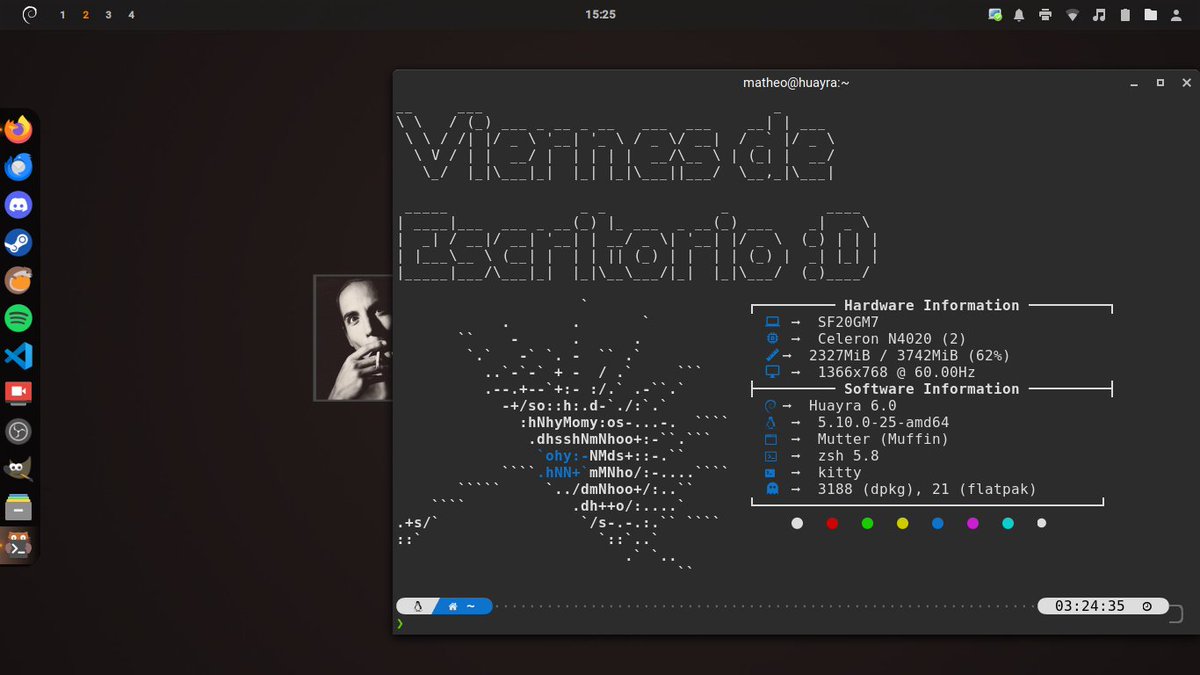
Task: Click the 'SF20GM7' model text
Action: (848, 322)
